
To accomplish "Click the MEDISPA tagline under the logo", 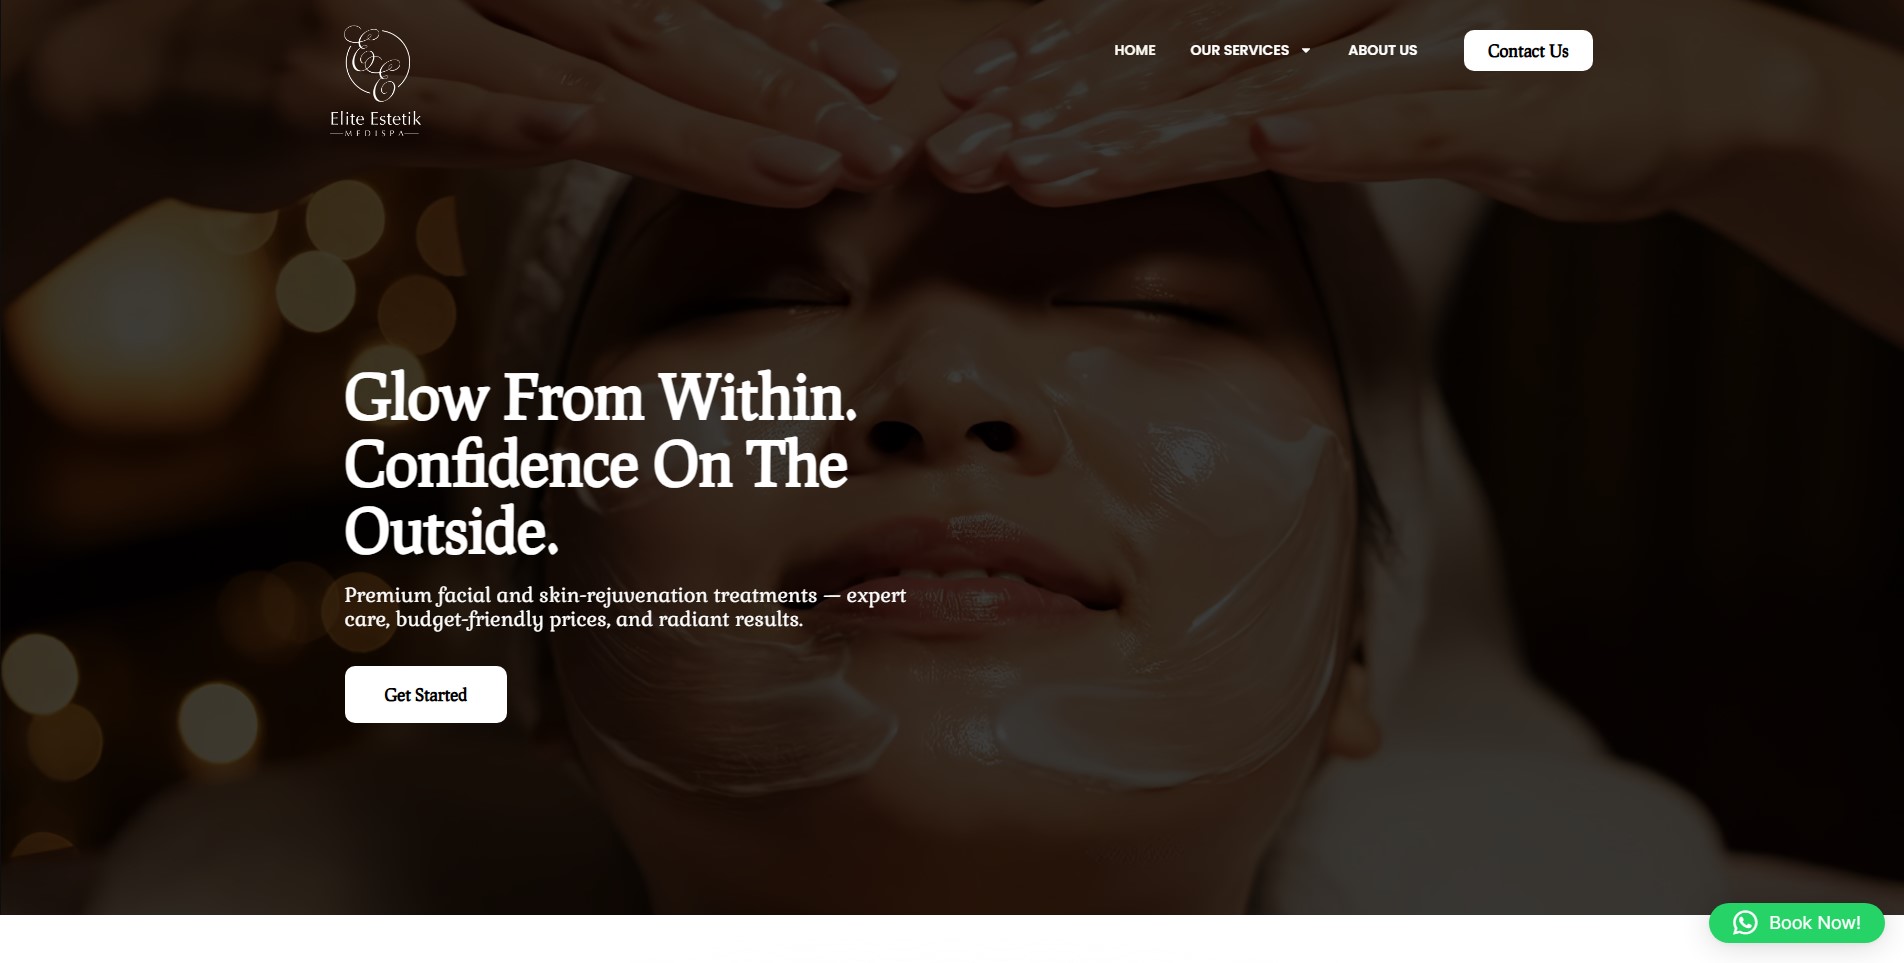I will (375, 133).
